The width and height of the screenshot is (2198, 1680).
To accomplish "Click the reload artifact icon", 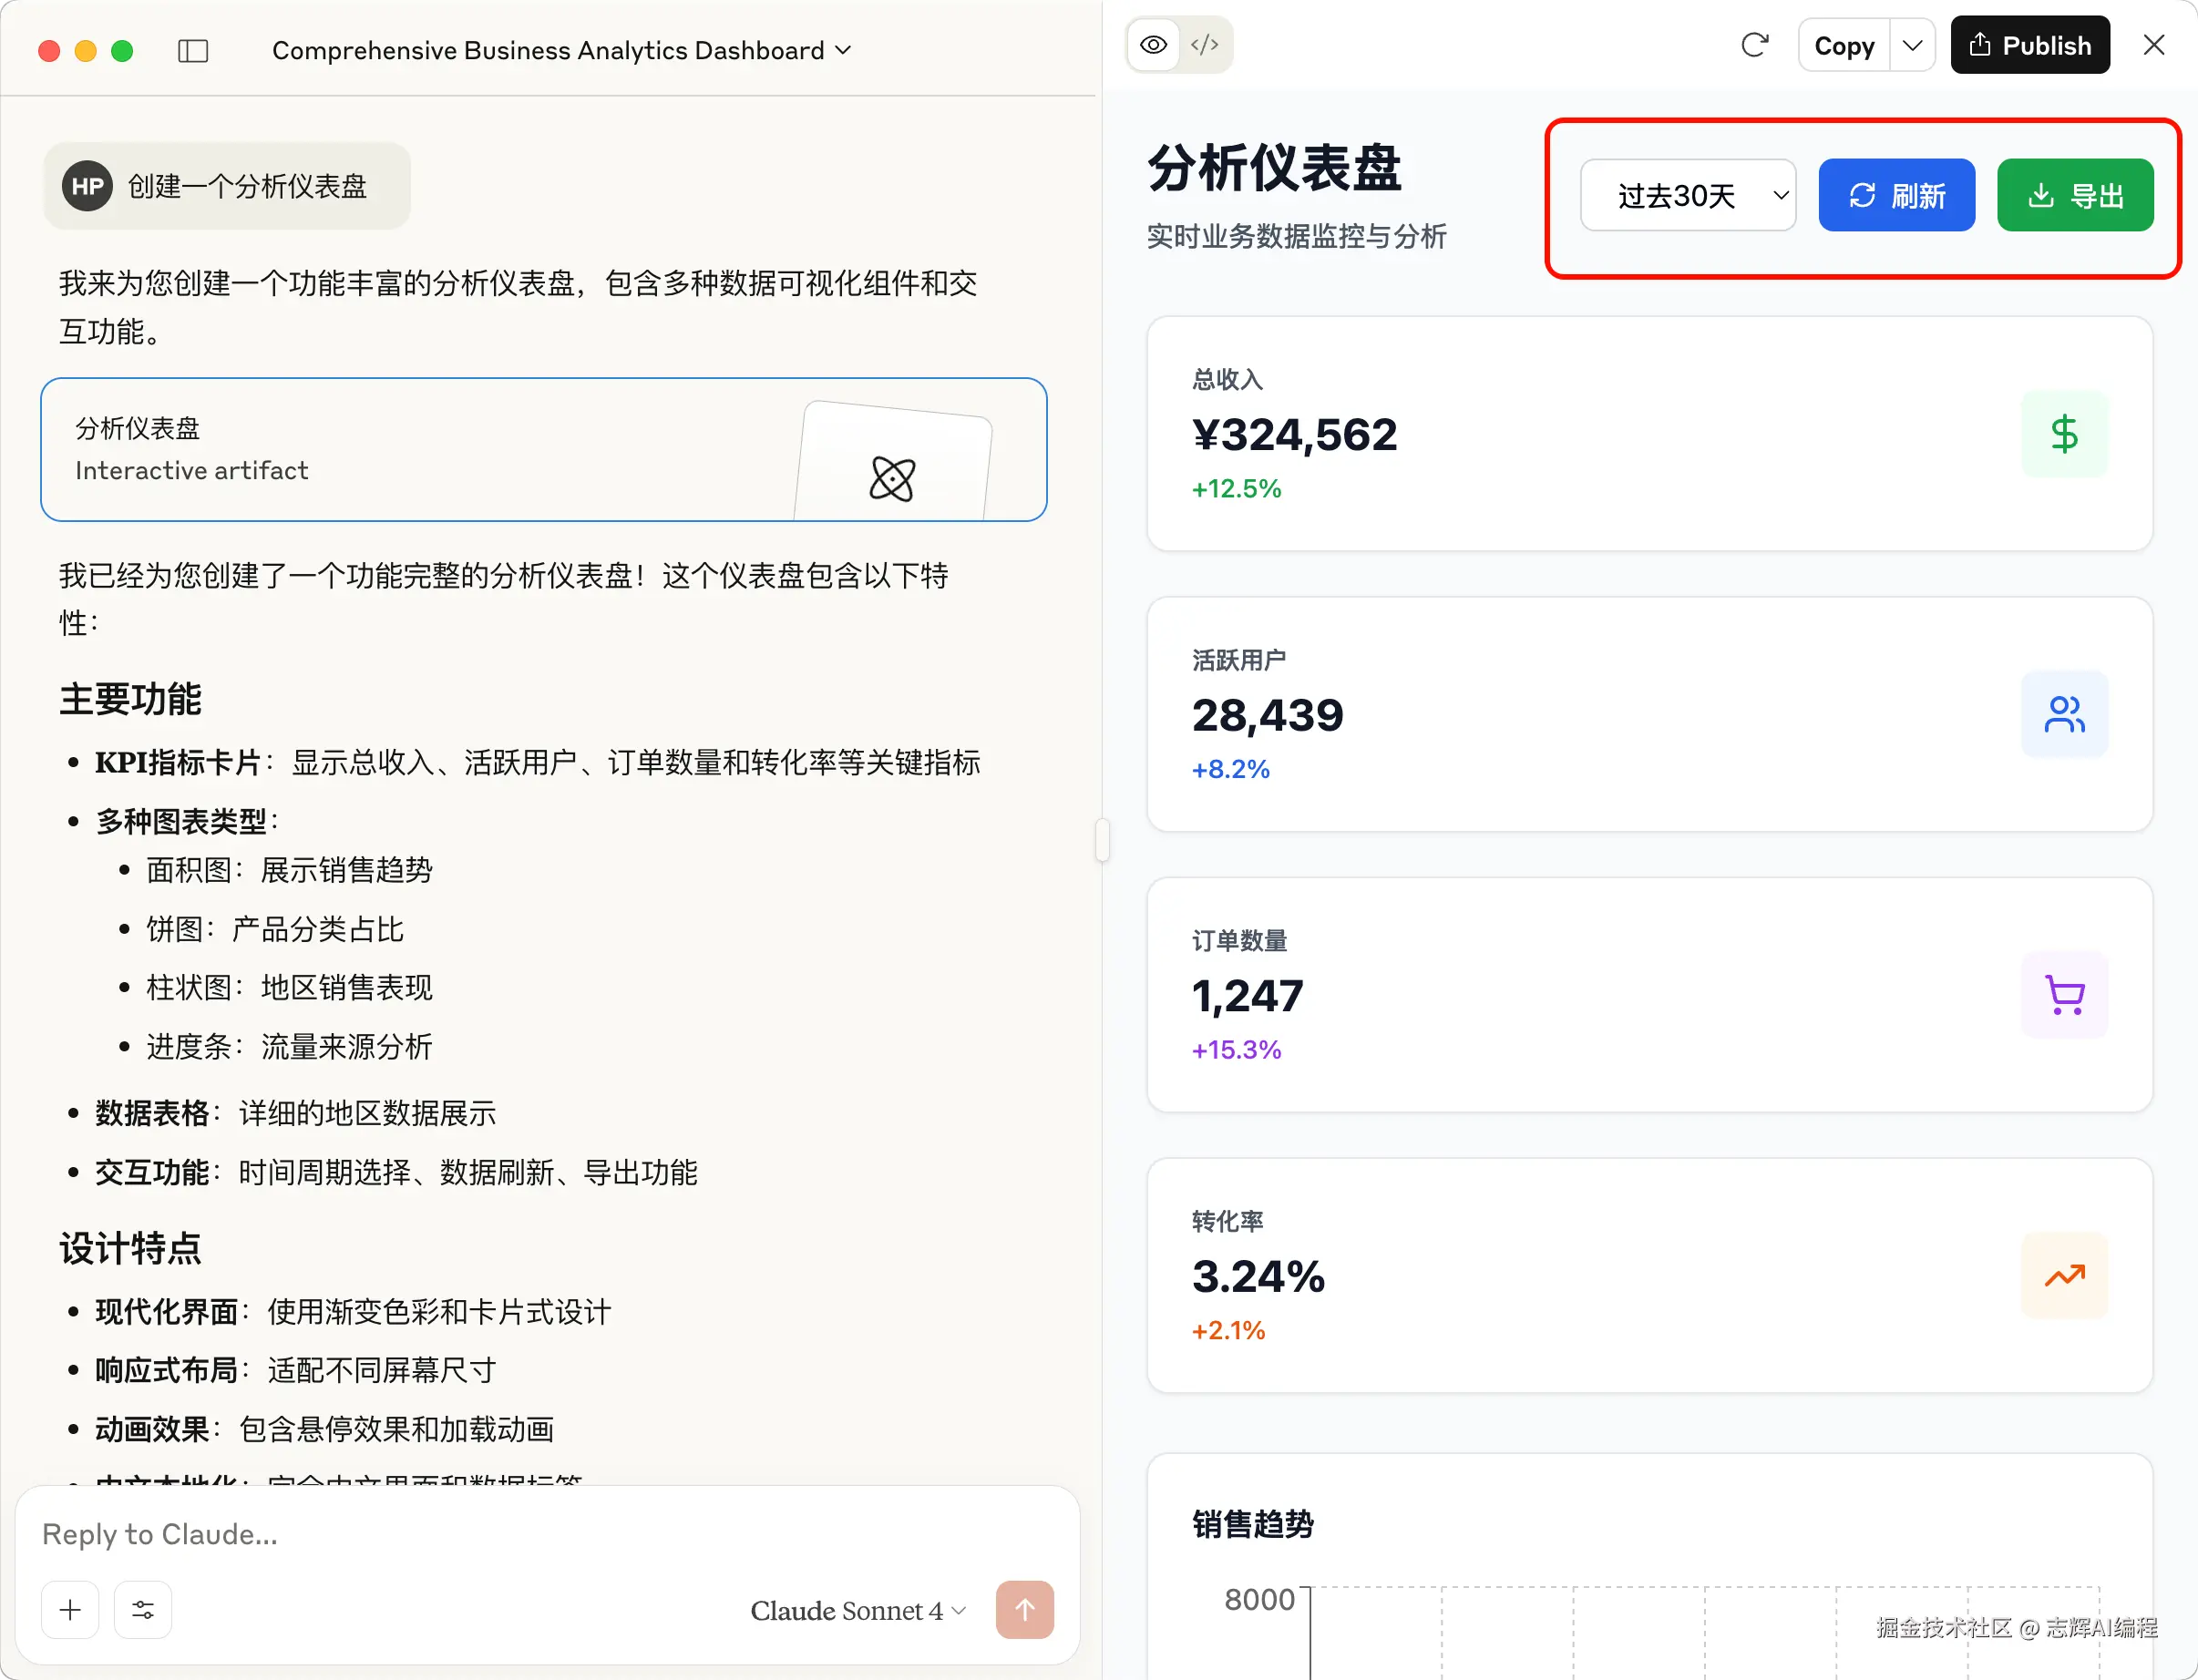I will [x=1754, y=45].
